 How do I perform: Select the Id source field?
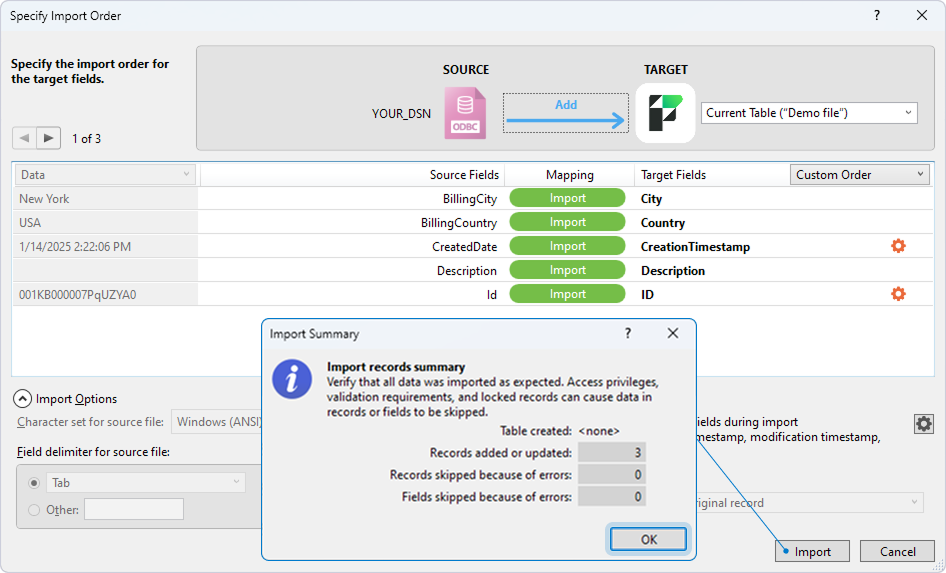click(492, 295)
